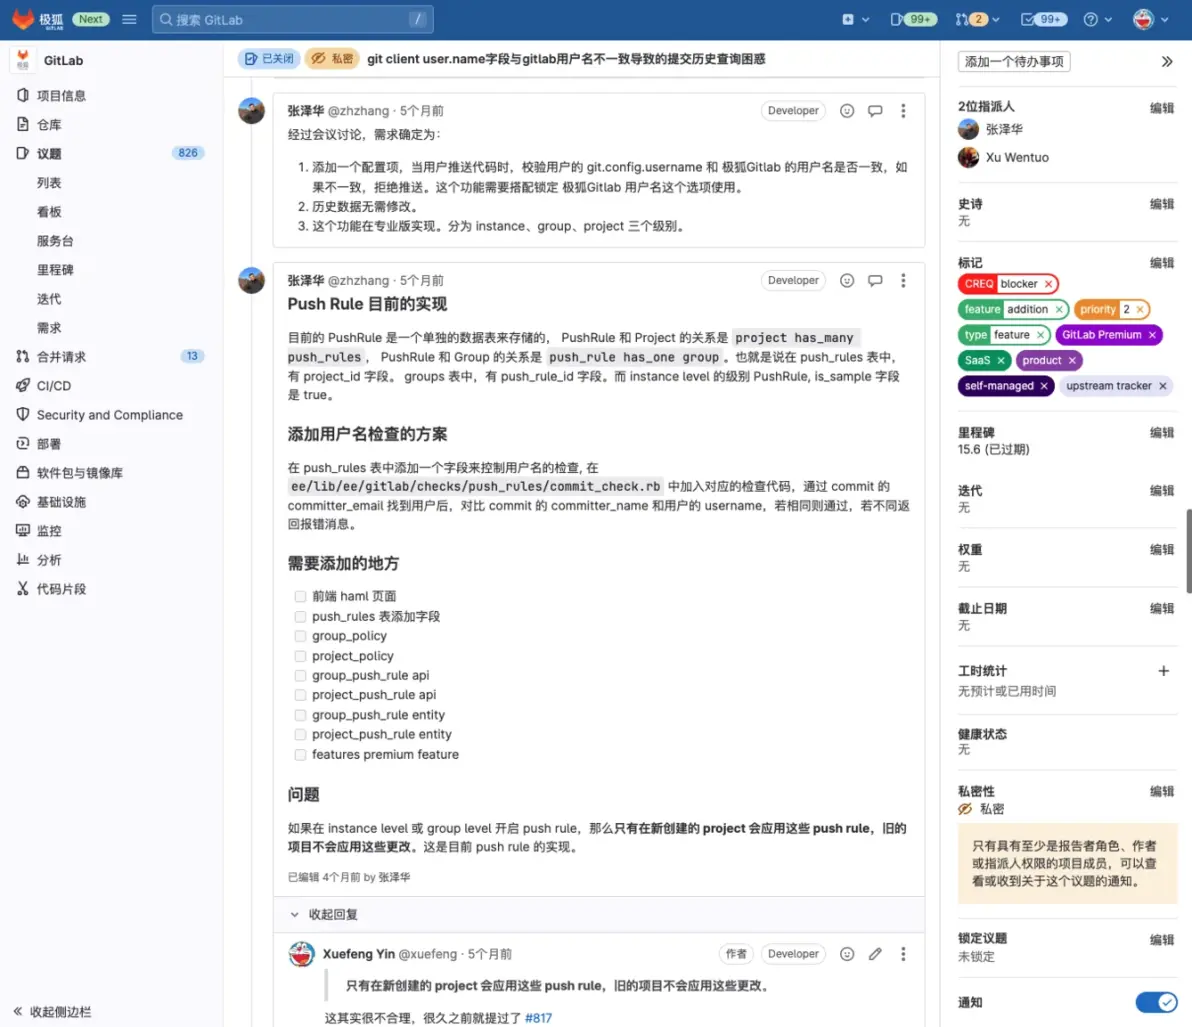Remove the priority 2 label
Viewport: 1192px width, 1027px height.
(x=1140, y=309)
